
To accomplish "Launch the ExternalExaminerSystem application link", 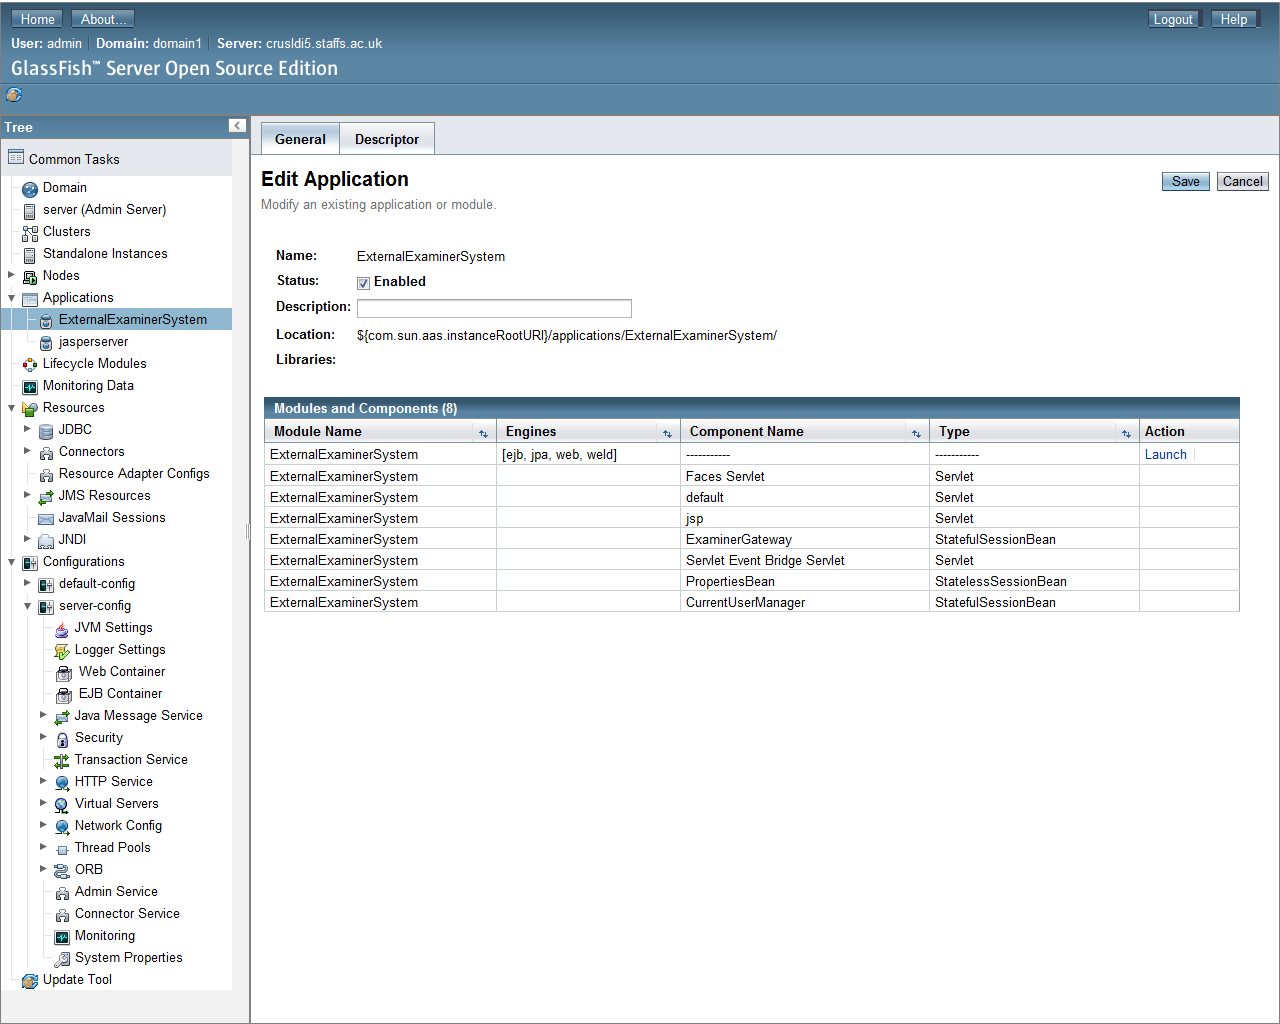I will tap(1165, 454).
